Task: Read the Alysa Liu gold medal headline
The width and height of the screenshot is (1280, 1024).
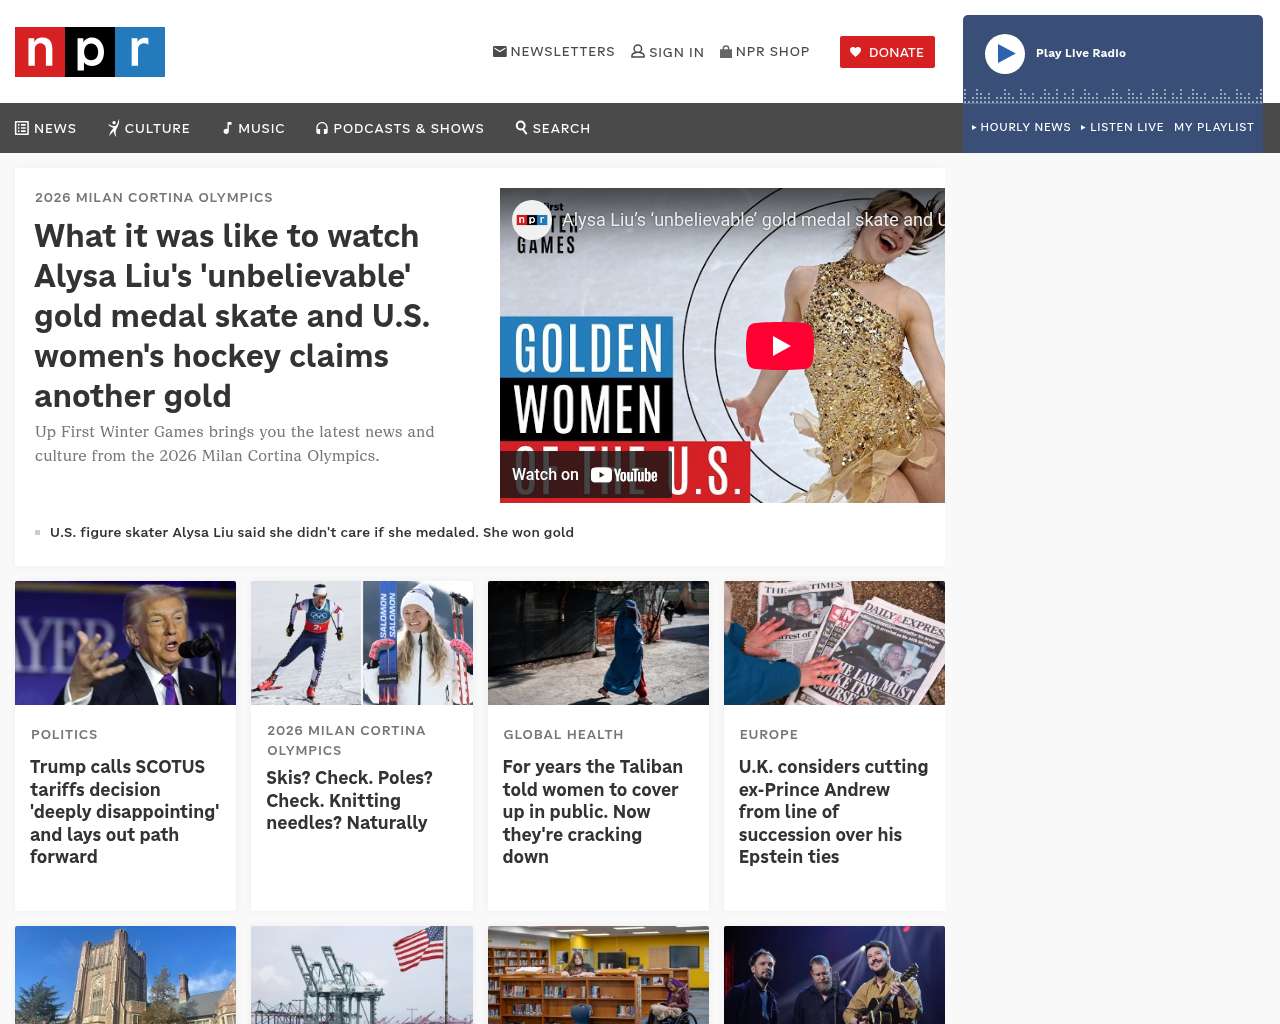Action: pos(232,316)
